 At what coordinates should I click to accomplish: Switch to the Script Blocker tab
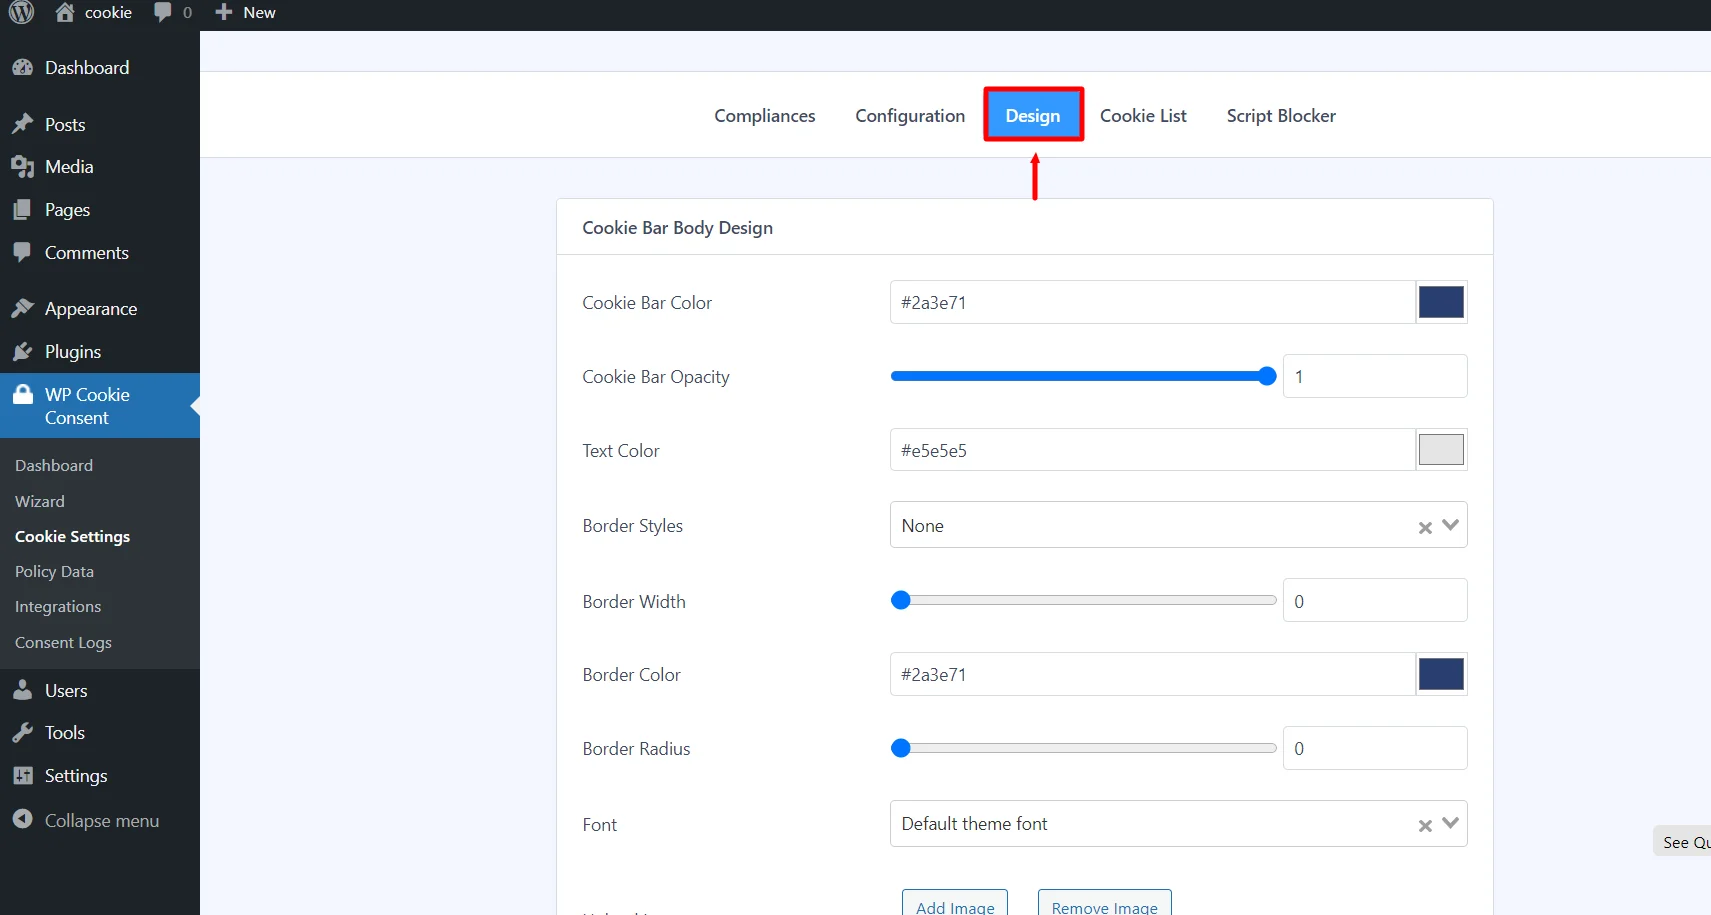coord(1280,115)
